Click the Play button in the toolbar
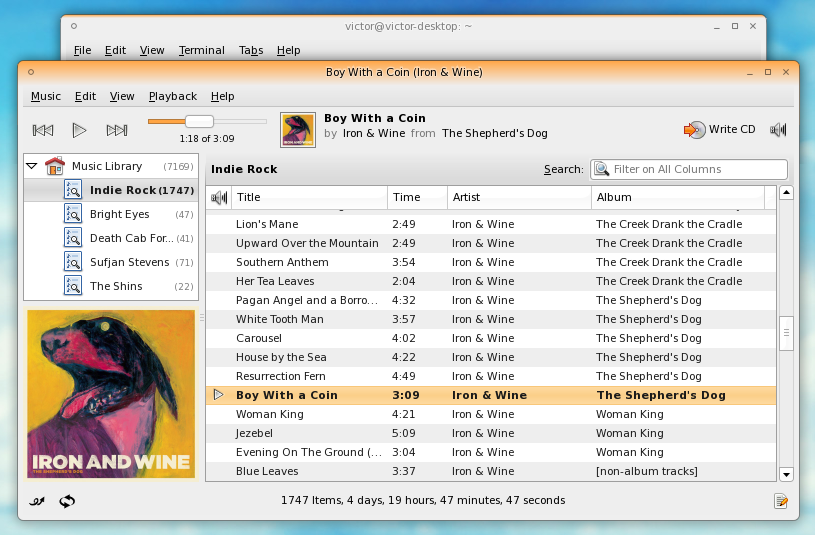Viewport: 815px width, 535px height. (79, 130)
